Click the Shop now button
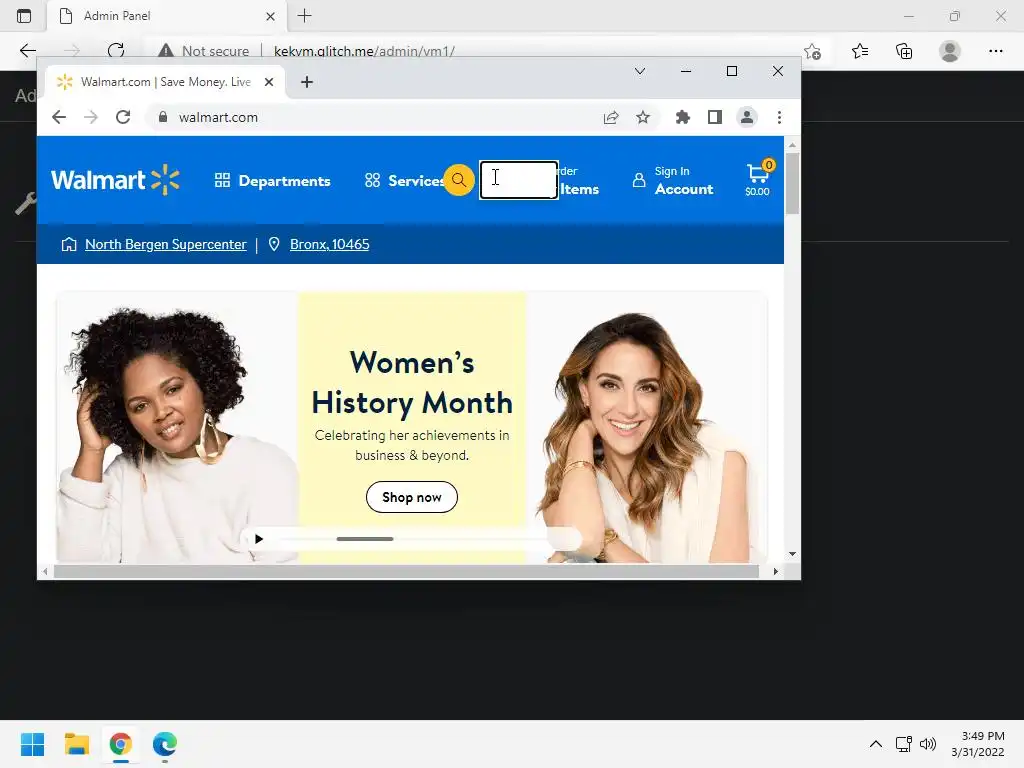This screenshot has width=1024, height=768. (x=411, y=498)
